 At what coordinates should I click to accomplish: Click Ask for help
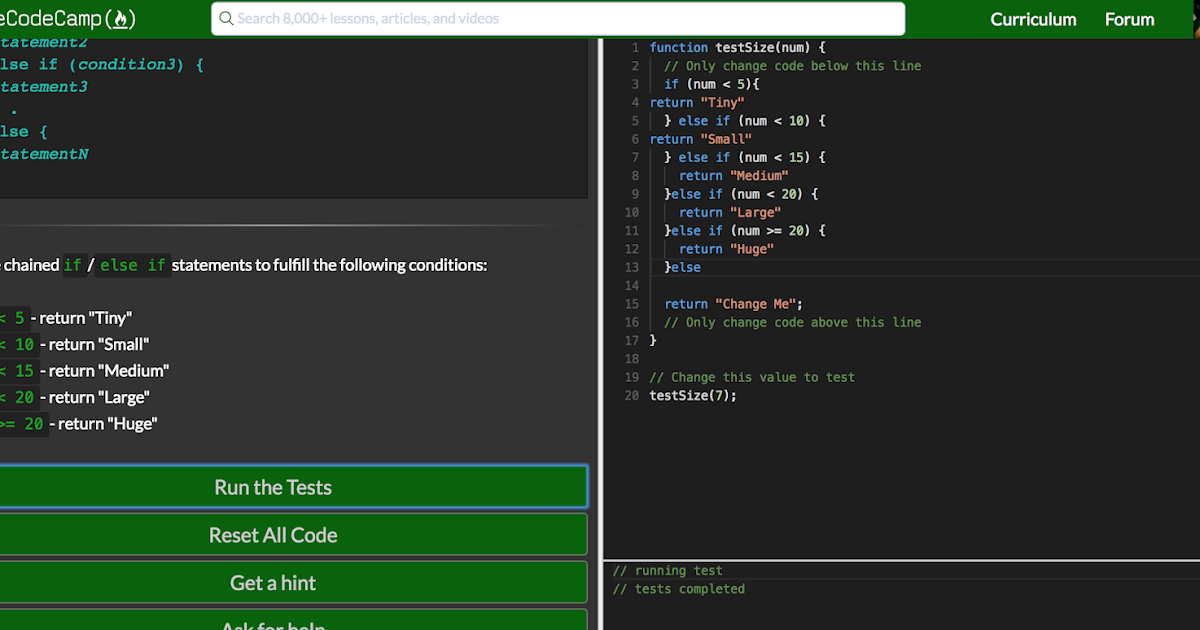(272, 624)
